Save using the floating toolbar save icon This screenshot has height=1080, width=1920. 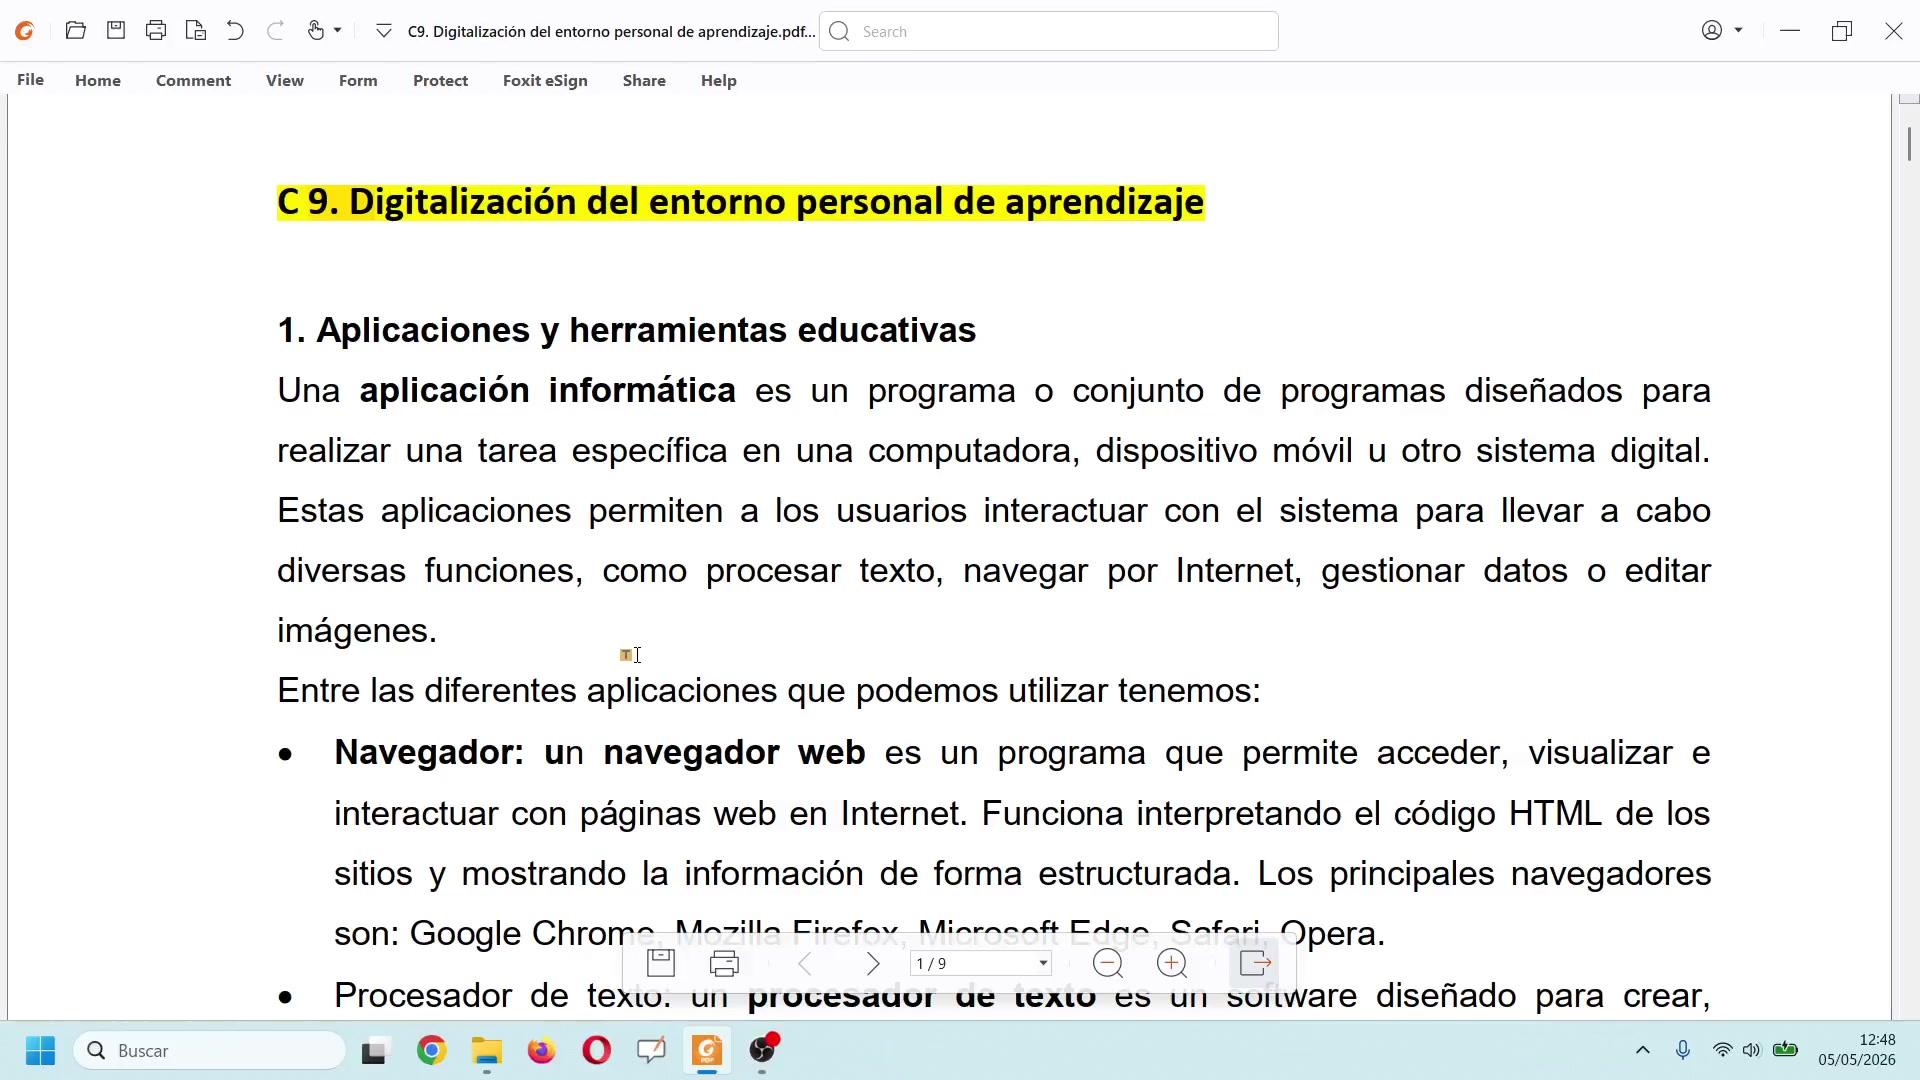point(661,963)
